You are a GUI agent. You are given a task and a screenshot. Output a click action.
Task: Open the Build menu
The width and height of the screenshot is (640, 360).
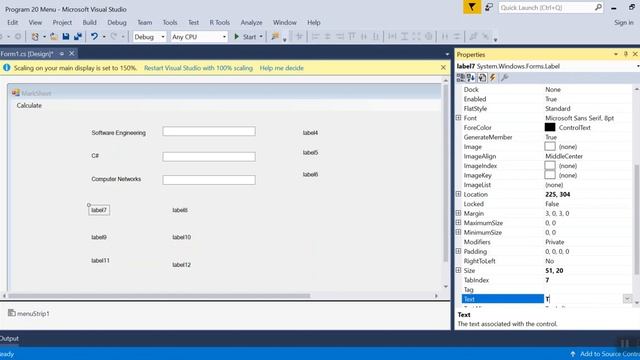click(89, 22)
